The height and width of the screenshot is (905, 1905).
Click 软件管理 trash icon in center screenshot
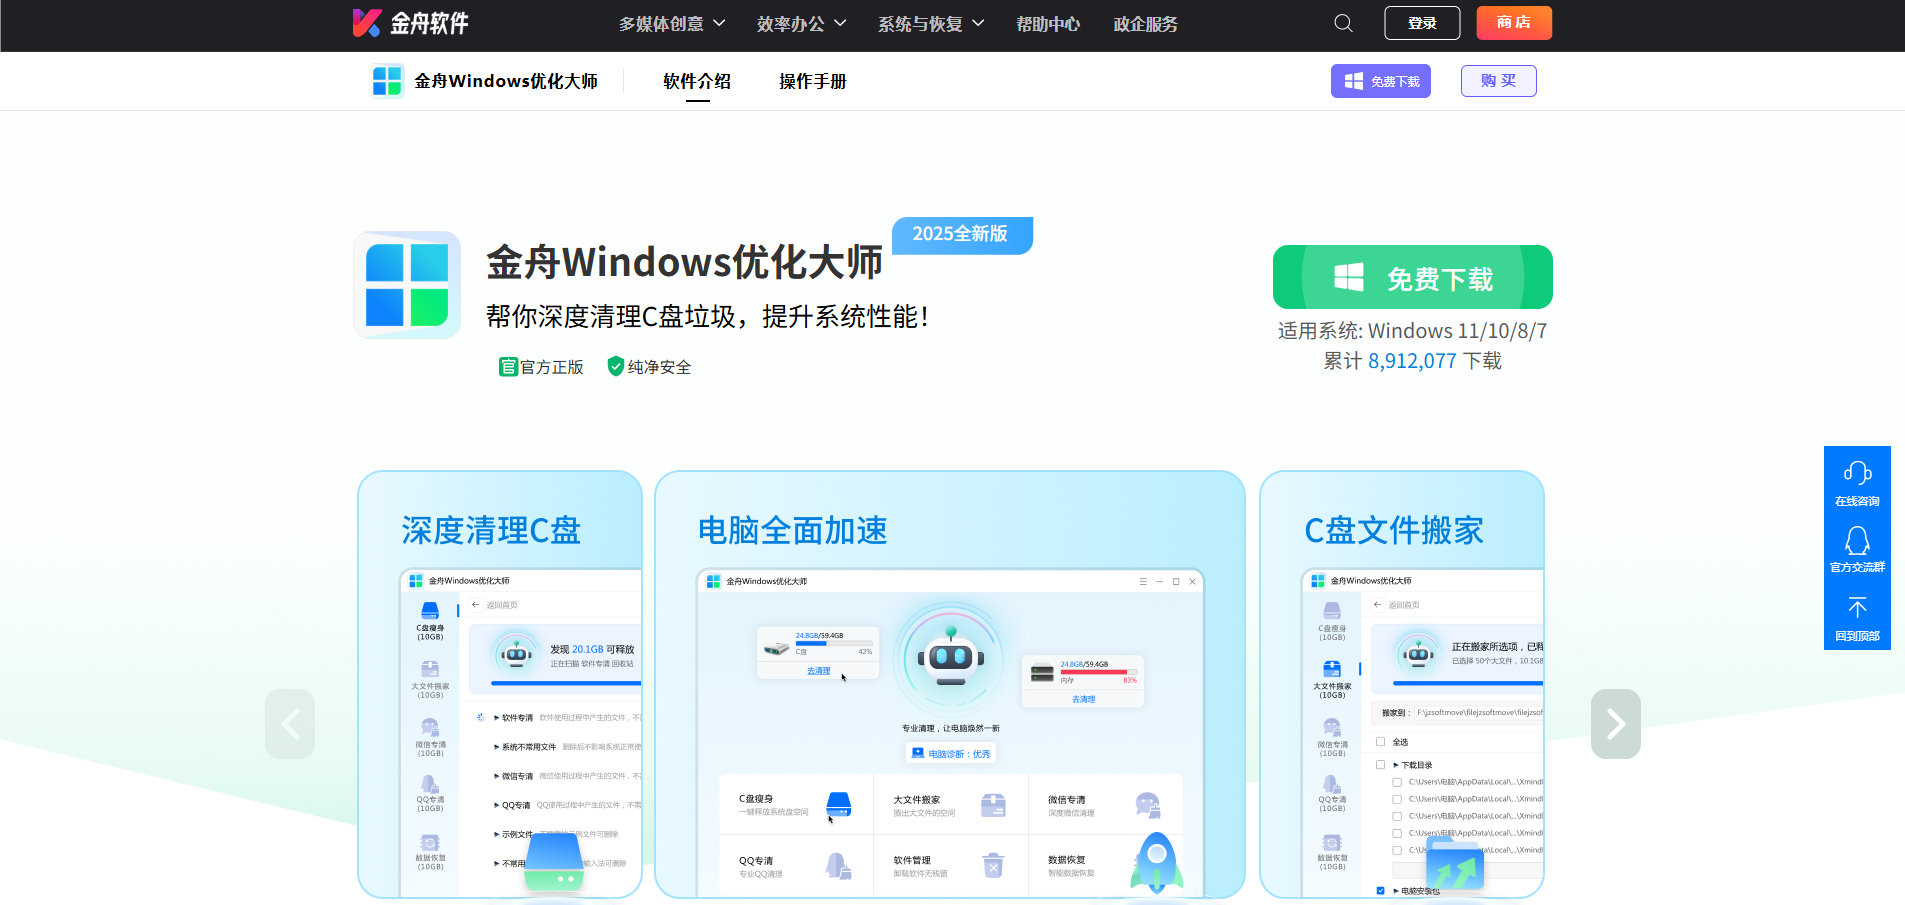pos(993,865)
